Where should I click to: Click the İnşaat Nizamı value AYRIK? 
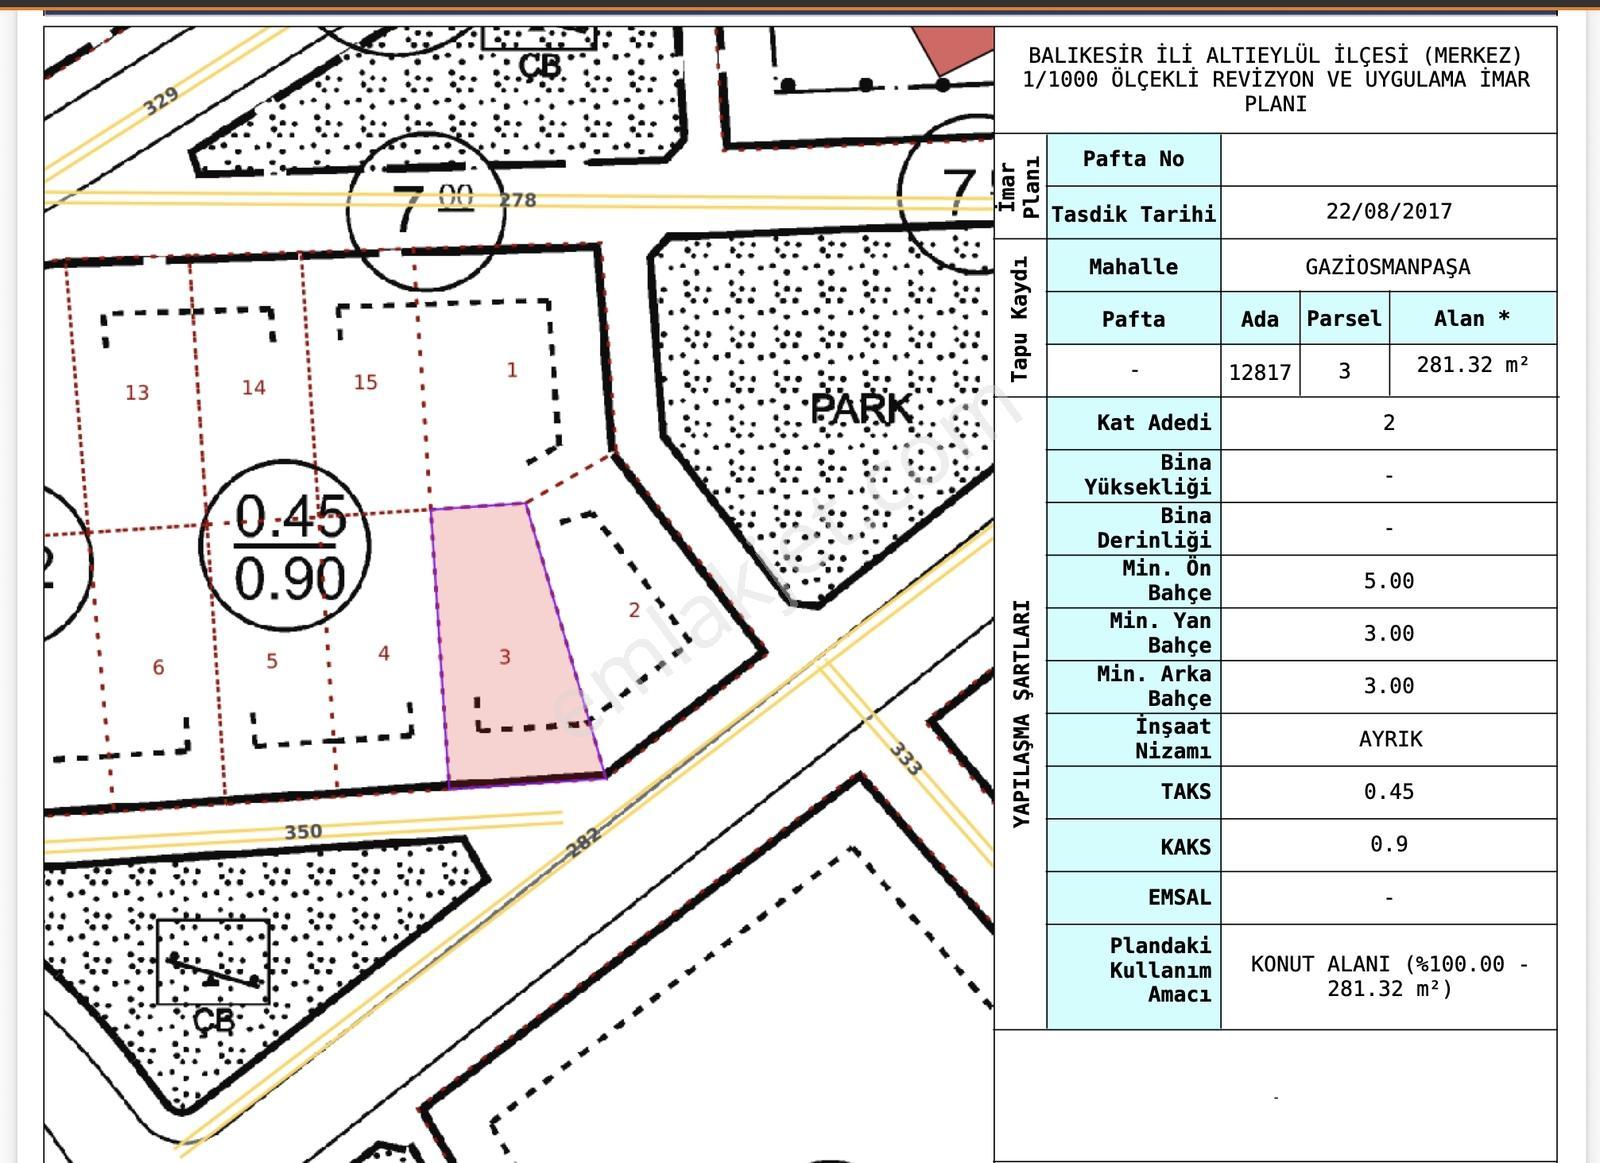tap(1390, 739)
